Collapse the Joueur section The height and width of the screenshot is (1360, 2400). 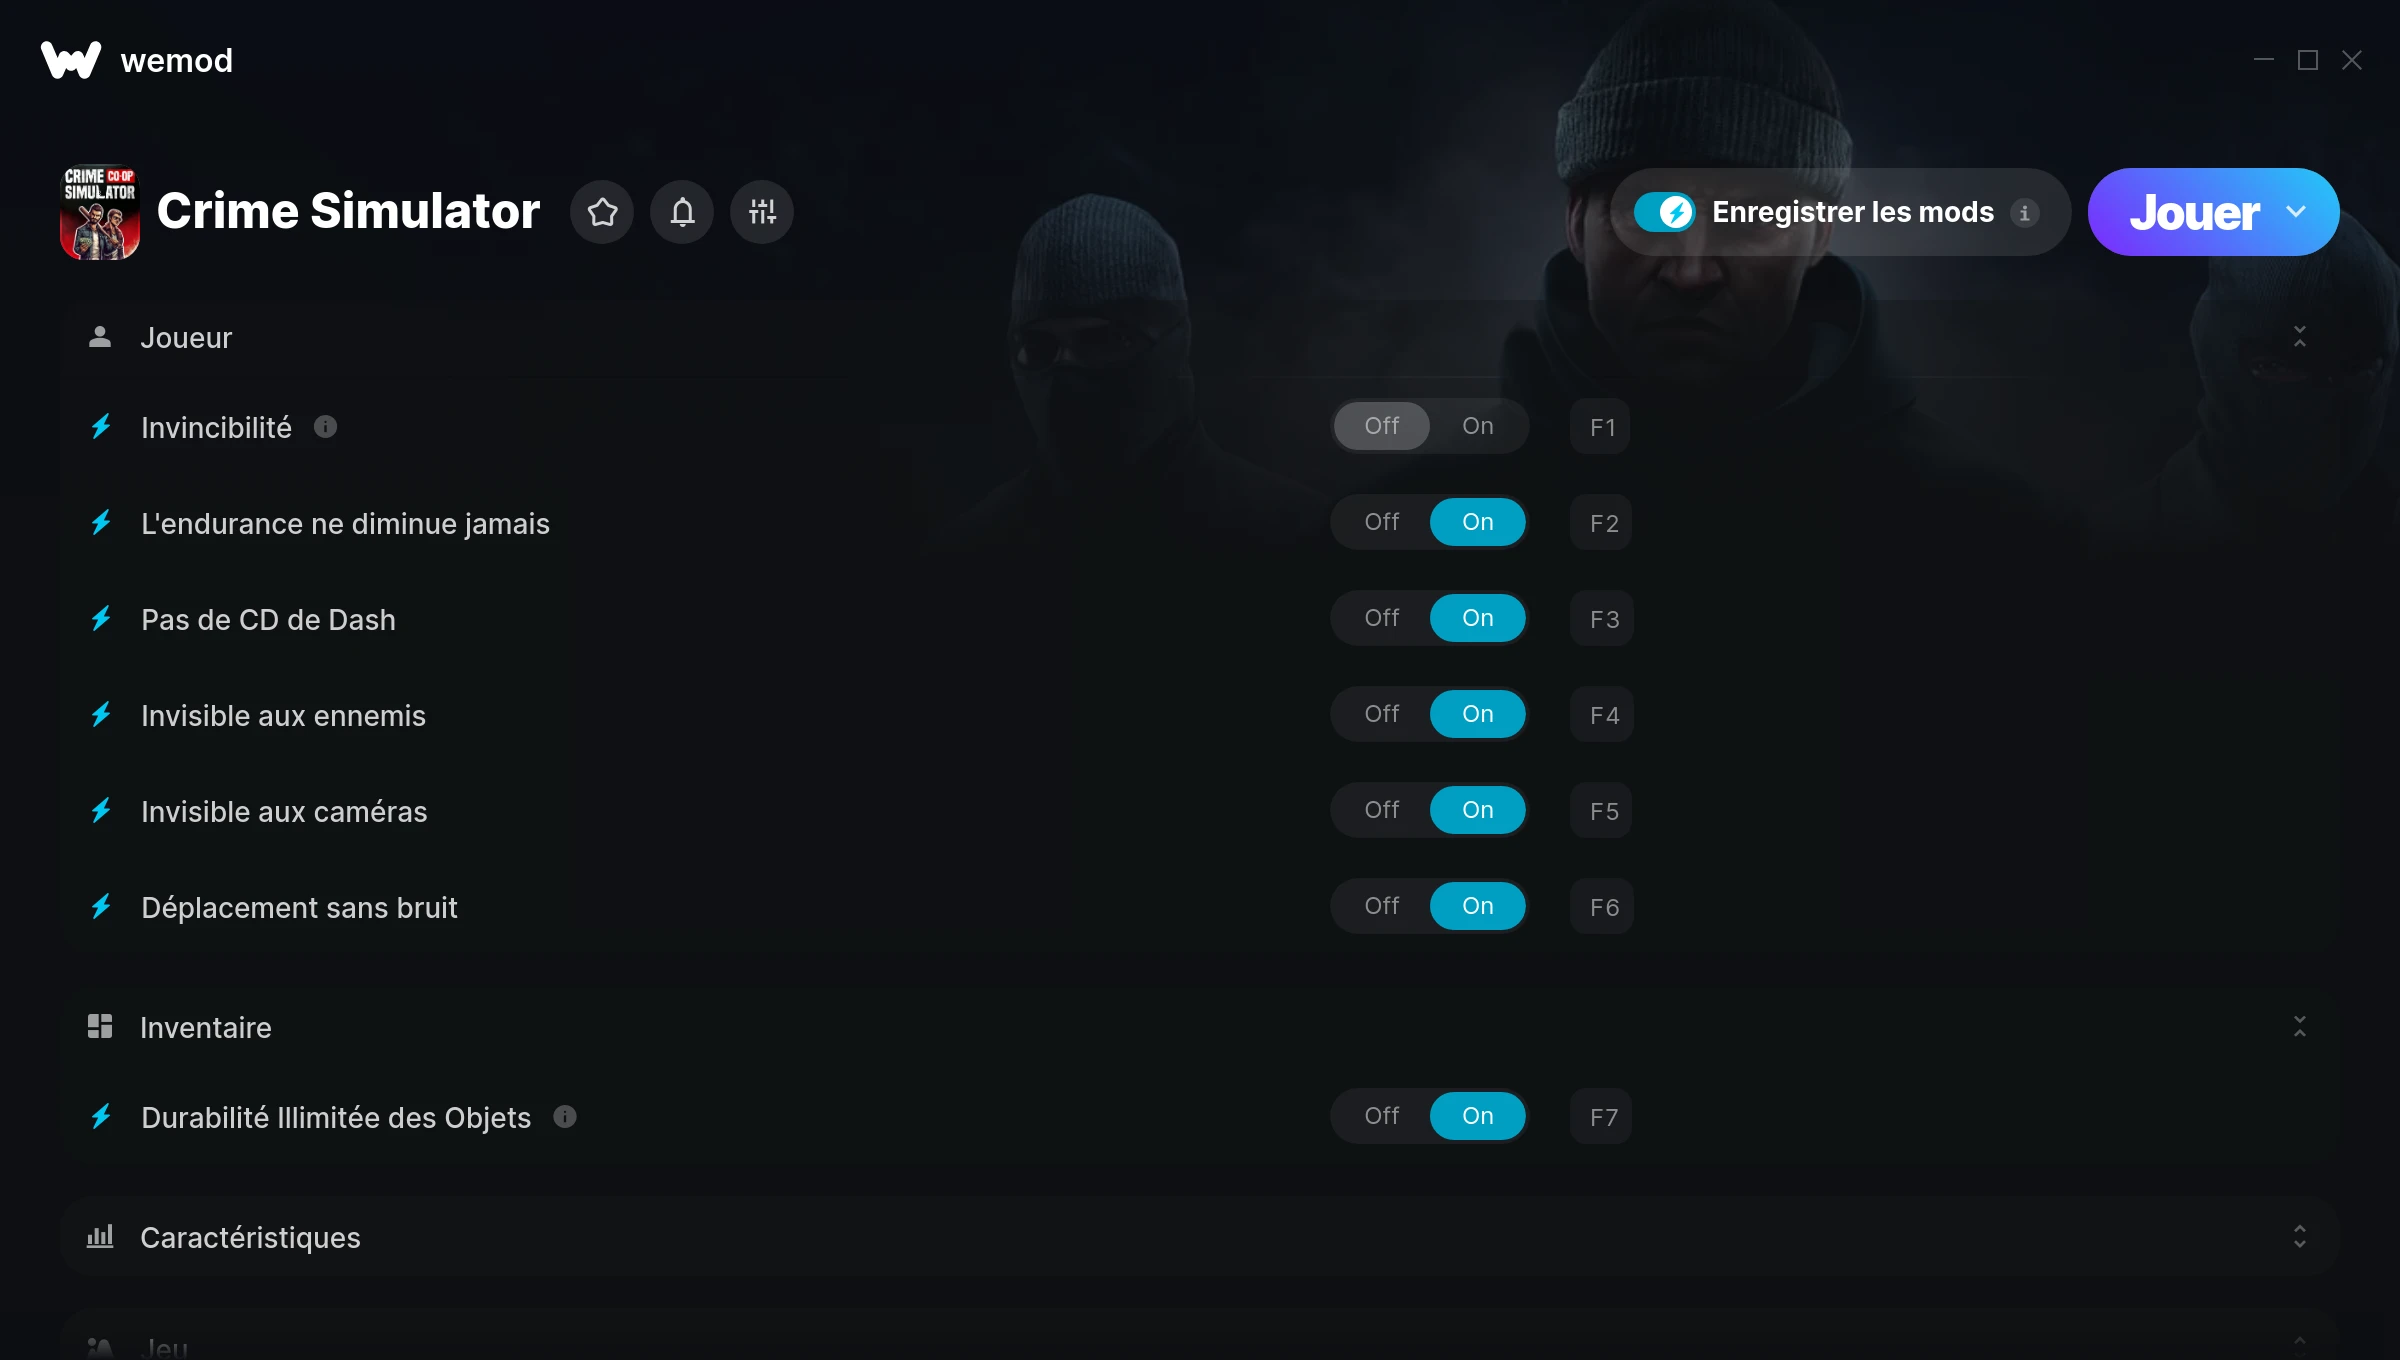pyautogui.click(x=2300, y=337)
